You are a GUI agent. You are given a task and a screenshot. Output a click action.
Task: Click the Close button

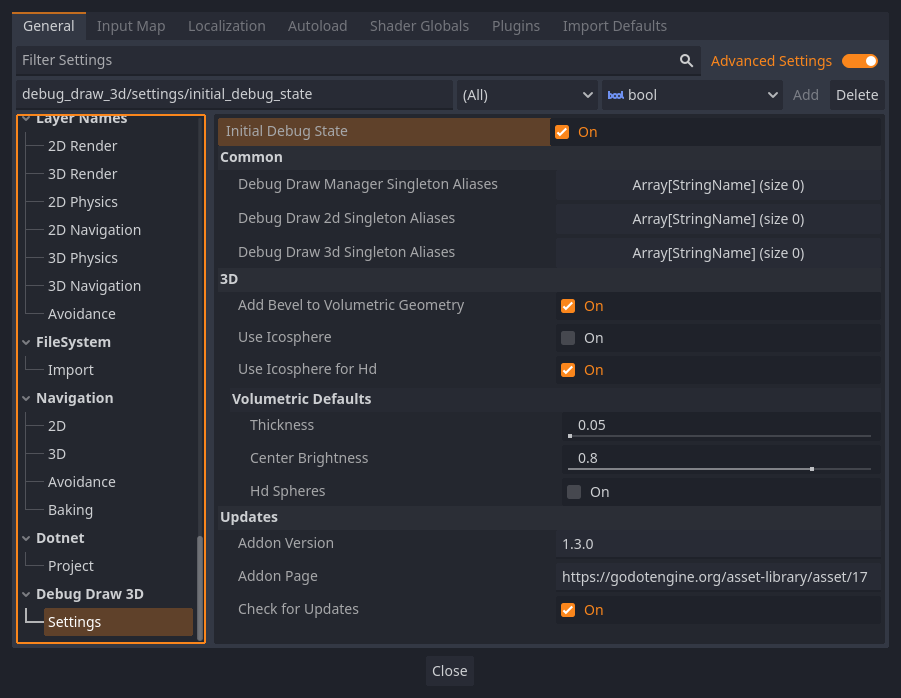coord(449,671)
